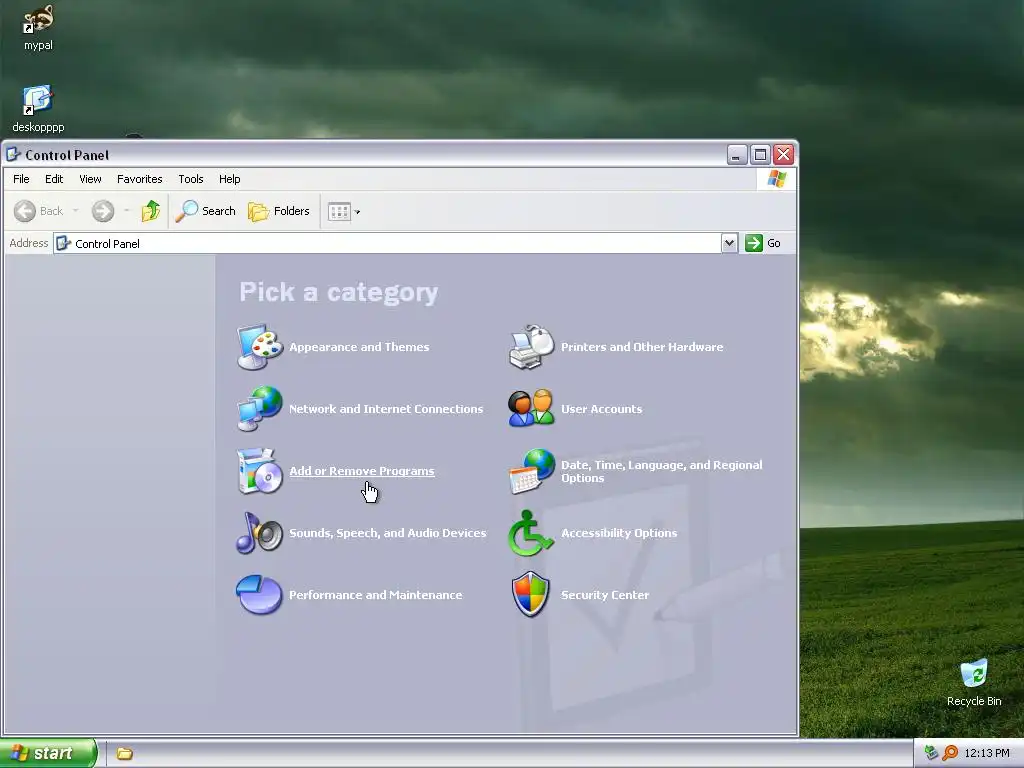Image resolution: width=1024 pixels, height=768 pixels.
Task: Open the Favorites menu
Action: [140, 179]
